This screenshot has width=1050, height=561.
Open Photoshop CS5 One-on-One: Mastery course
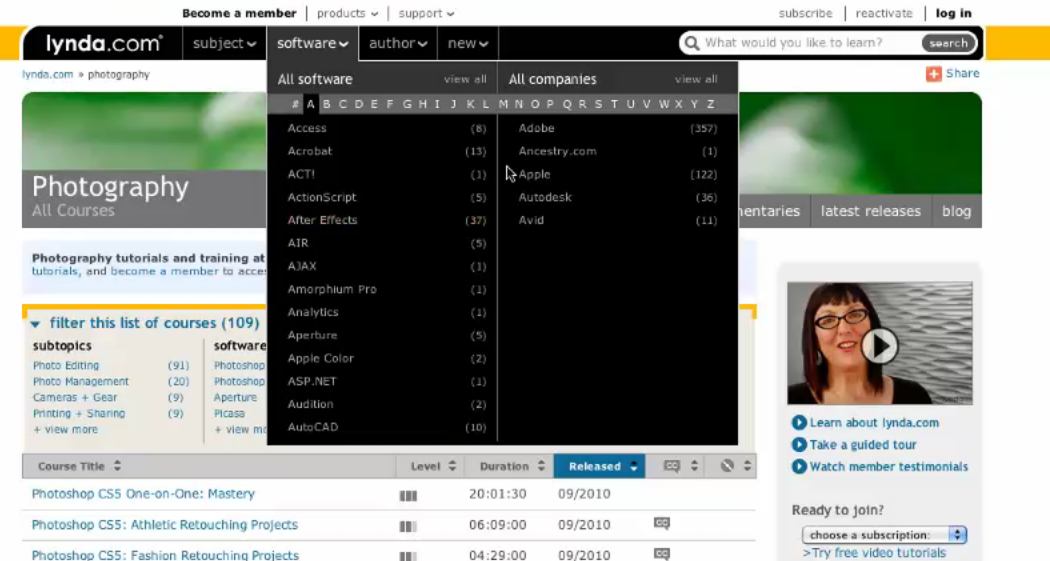(143, 494)
